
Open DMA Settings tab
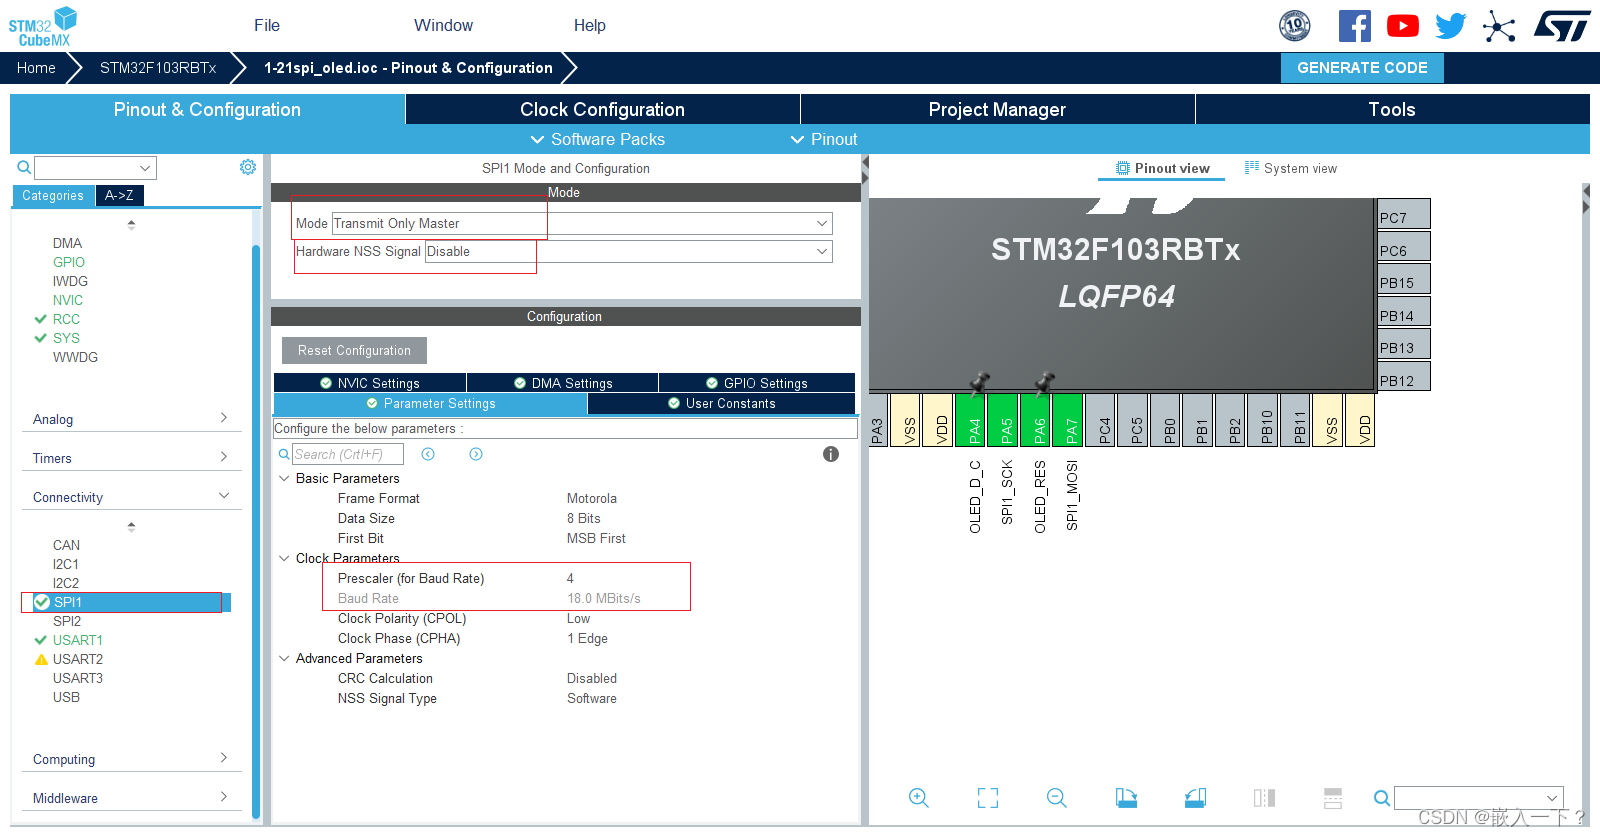click(x=563, y=383)
